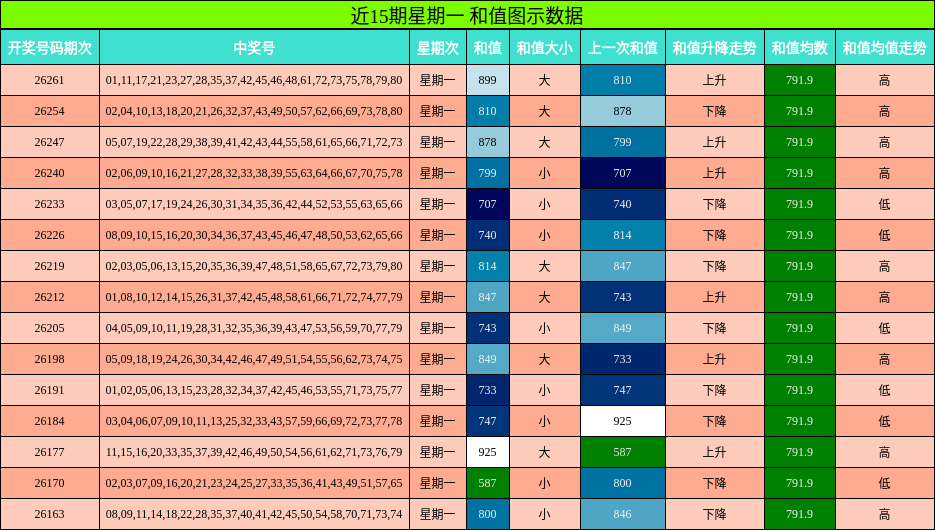Click the 和值均值走势 column header
Viewport: 935px width, 530px height.
[x=885, y=48]
